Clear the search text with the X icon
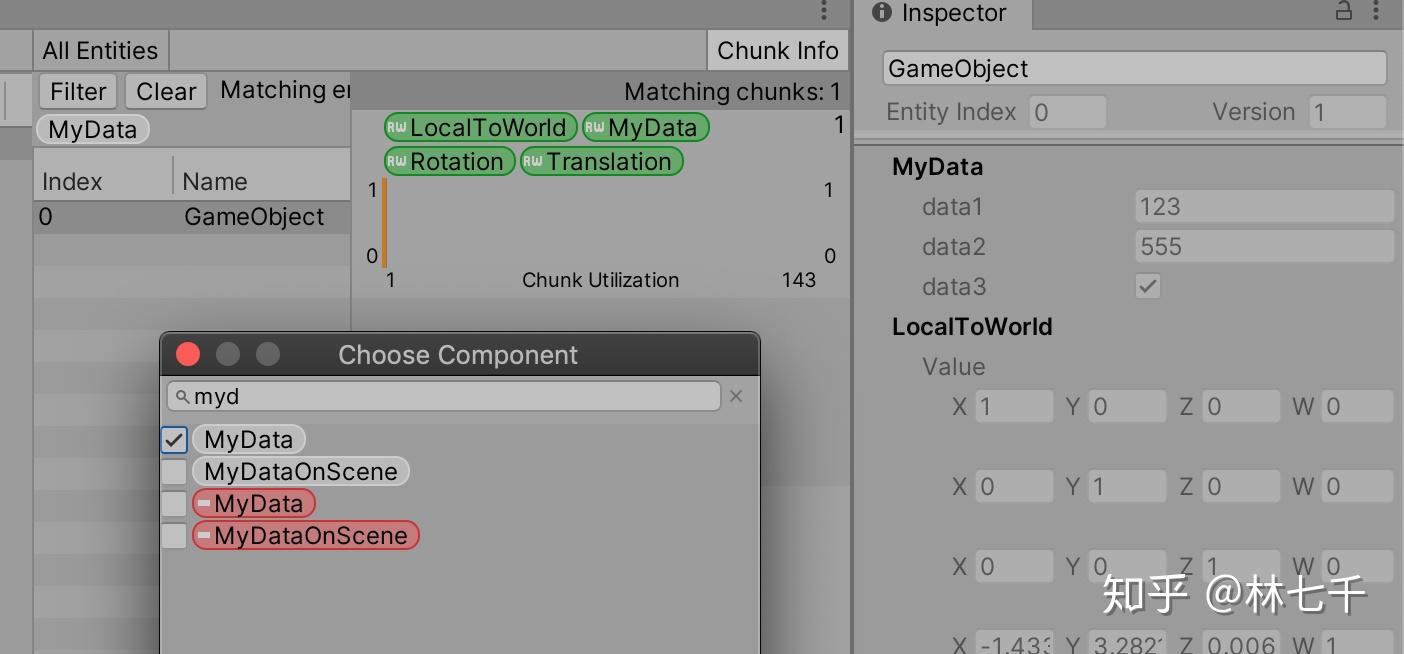Screen dimensions: 1404x654 coord(736,396)
